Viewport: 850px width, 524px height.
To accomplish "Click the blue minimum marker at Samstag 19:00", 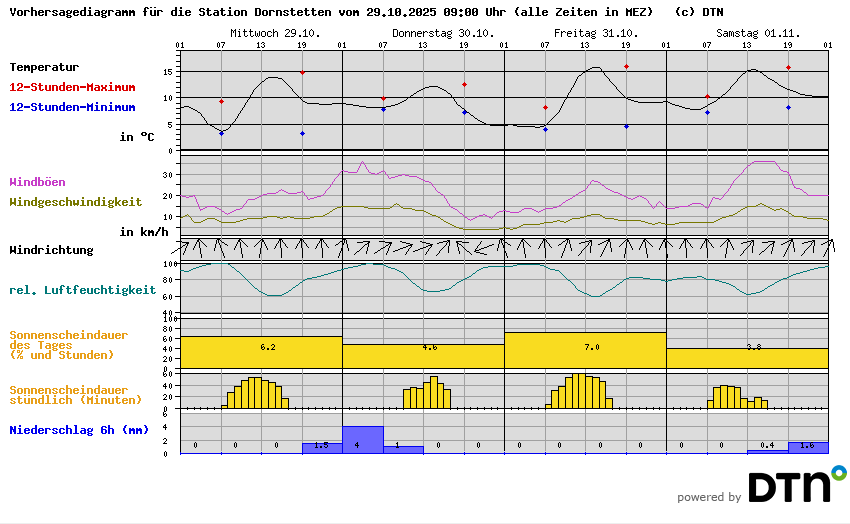I will tap(788, 107).
